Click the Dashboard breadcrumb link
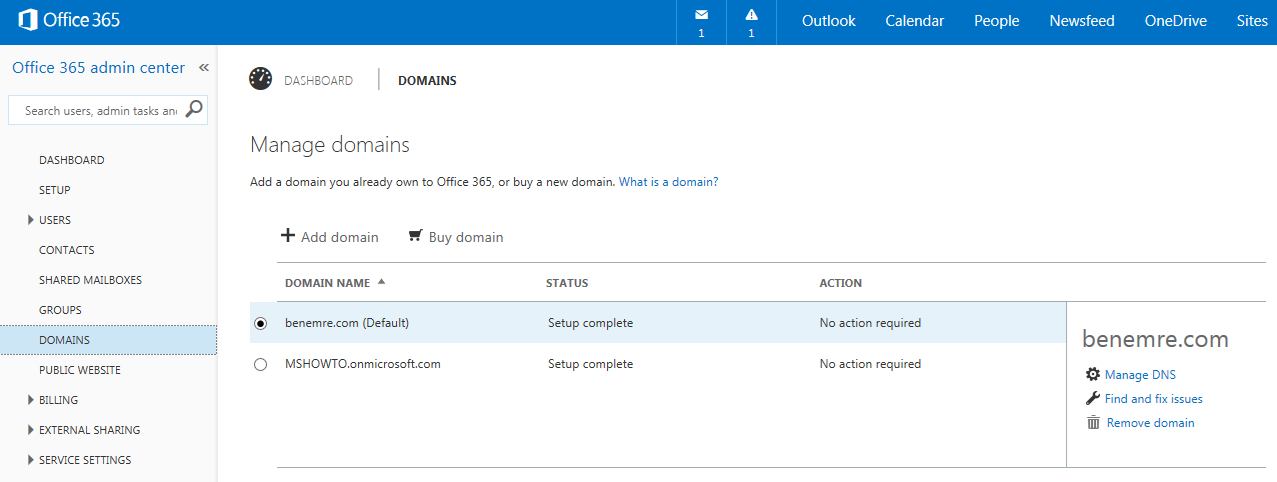The width and height of the screenshot is (1277, 482). (318, 81)
